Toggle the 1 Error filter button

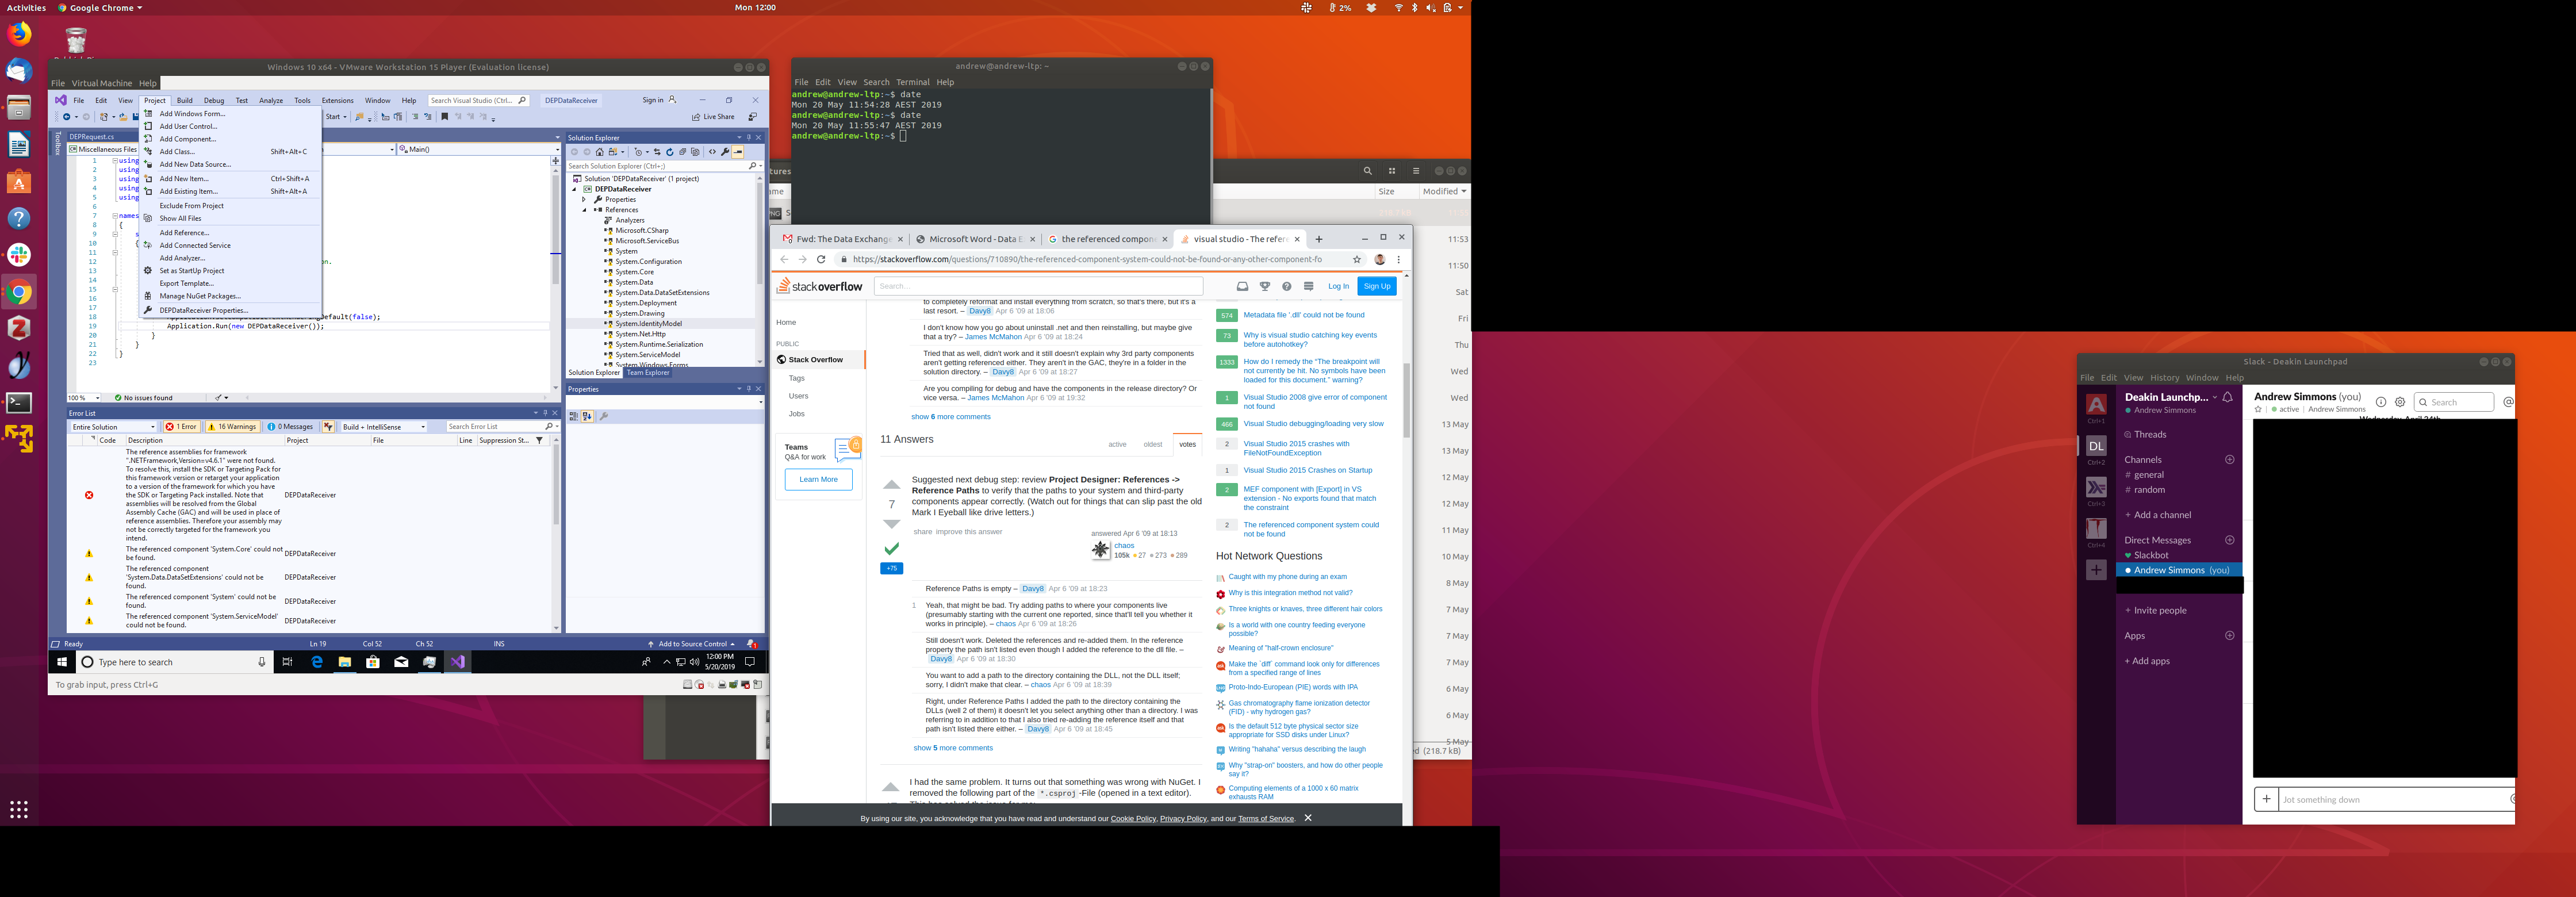tap(182, 427)
